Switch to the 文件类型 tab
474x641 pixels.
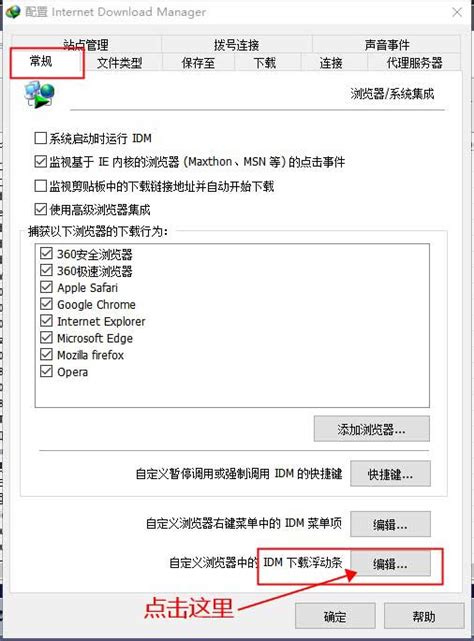tap(120, 63)
